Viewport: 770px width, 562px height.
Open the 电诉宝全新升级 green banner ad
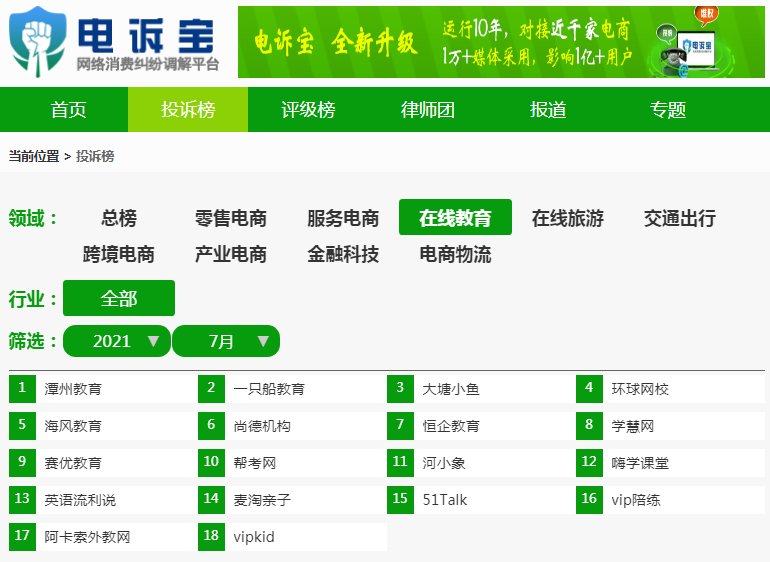coord(501,42)
